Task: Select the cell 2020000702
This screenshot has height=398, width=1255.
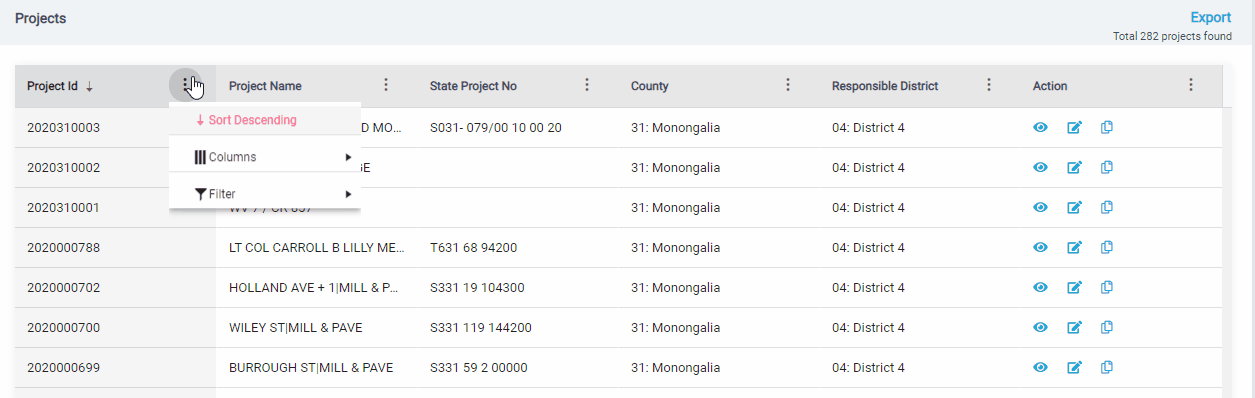Action: pos(115,287)
